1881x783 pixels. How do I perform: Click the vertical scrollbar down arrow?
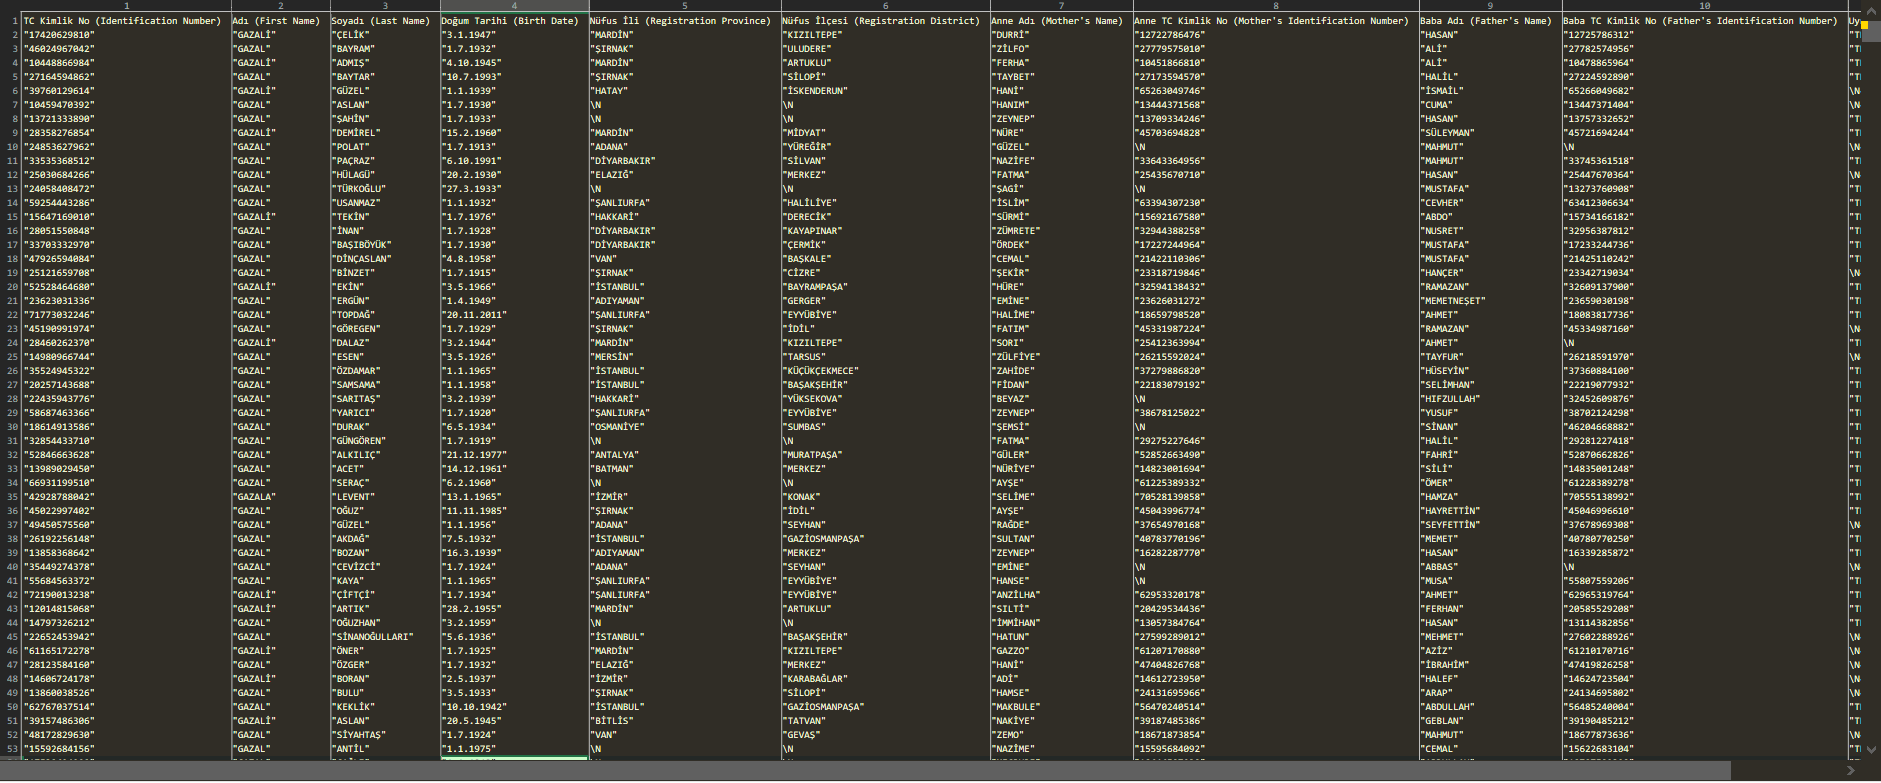pyautogui.click(x=1871, y=749)
